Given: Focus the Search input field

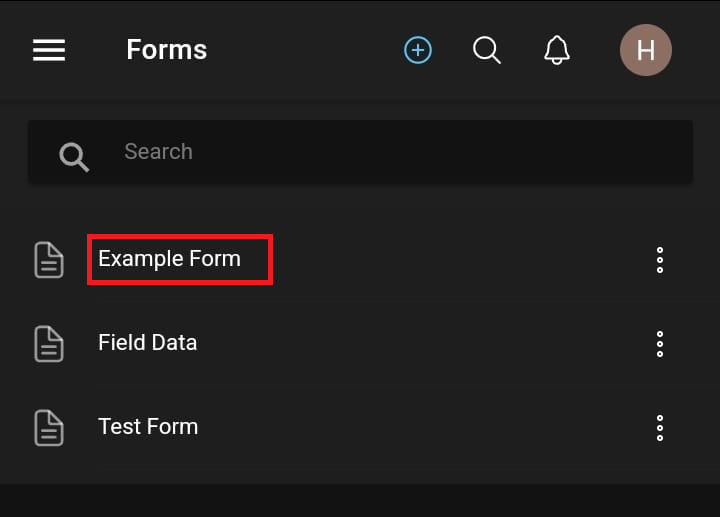Looking at the screenshot, I should [400, 152].
